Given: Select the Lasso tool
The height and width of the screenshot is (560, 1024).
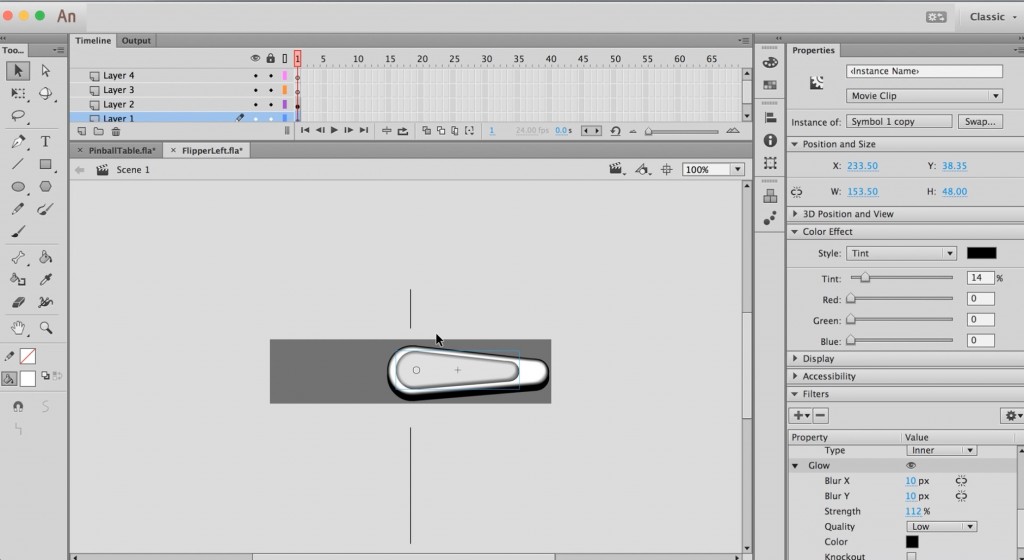Looking at the screenshot, I should [x=18, y=116].
